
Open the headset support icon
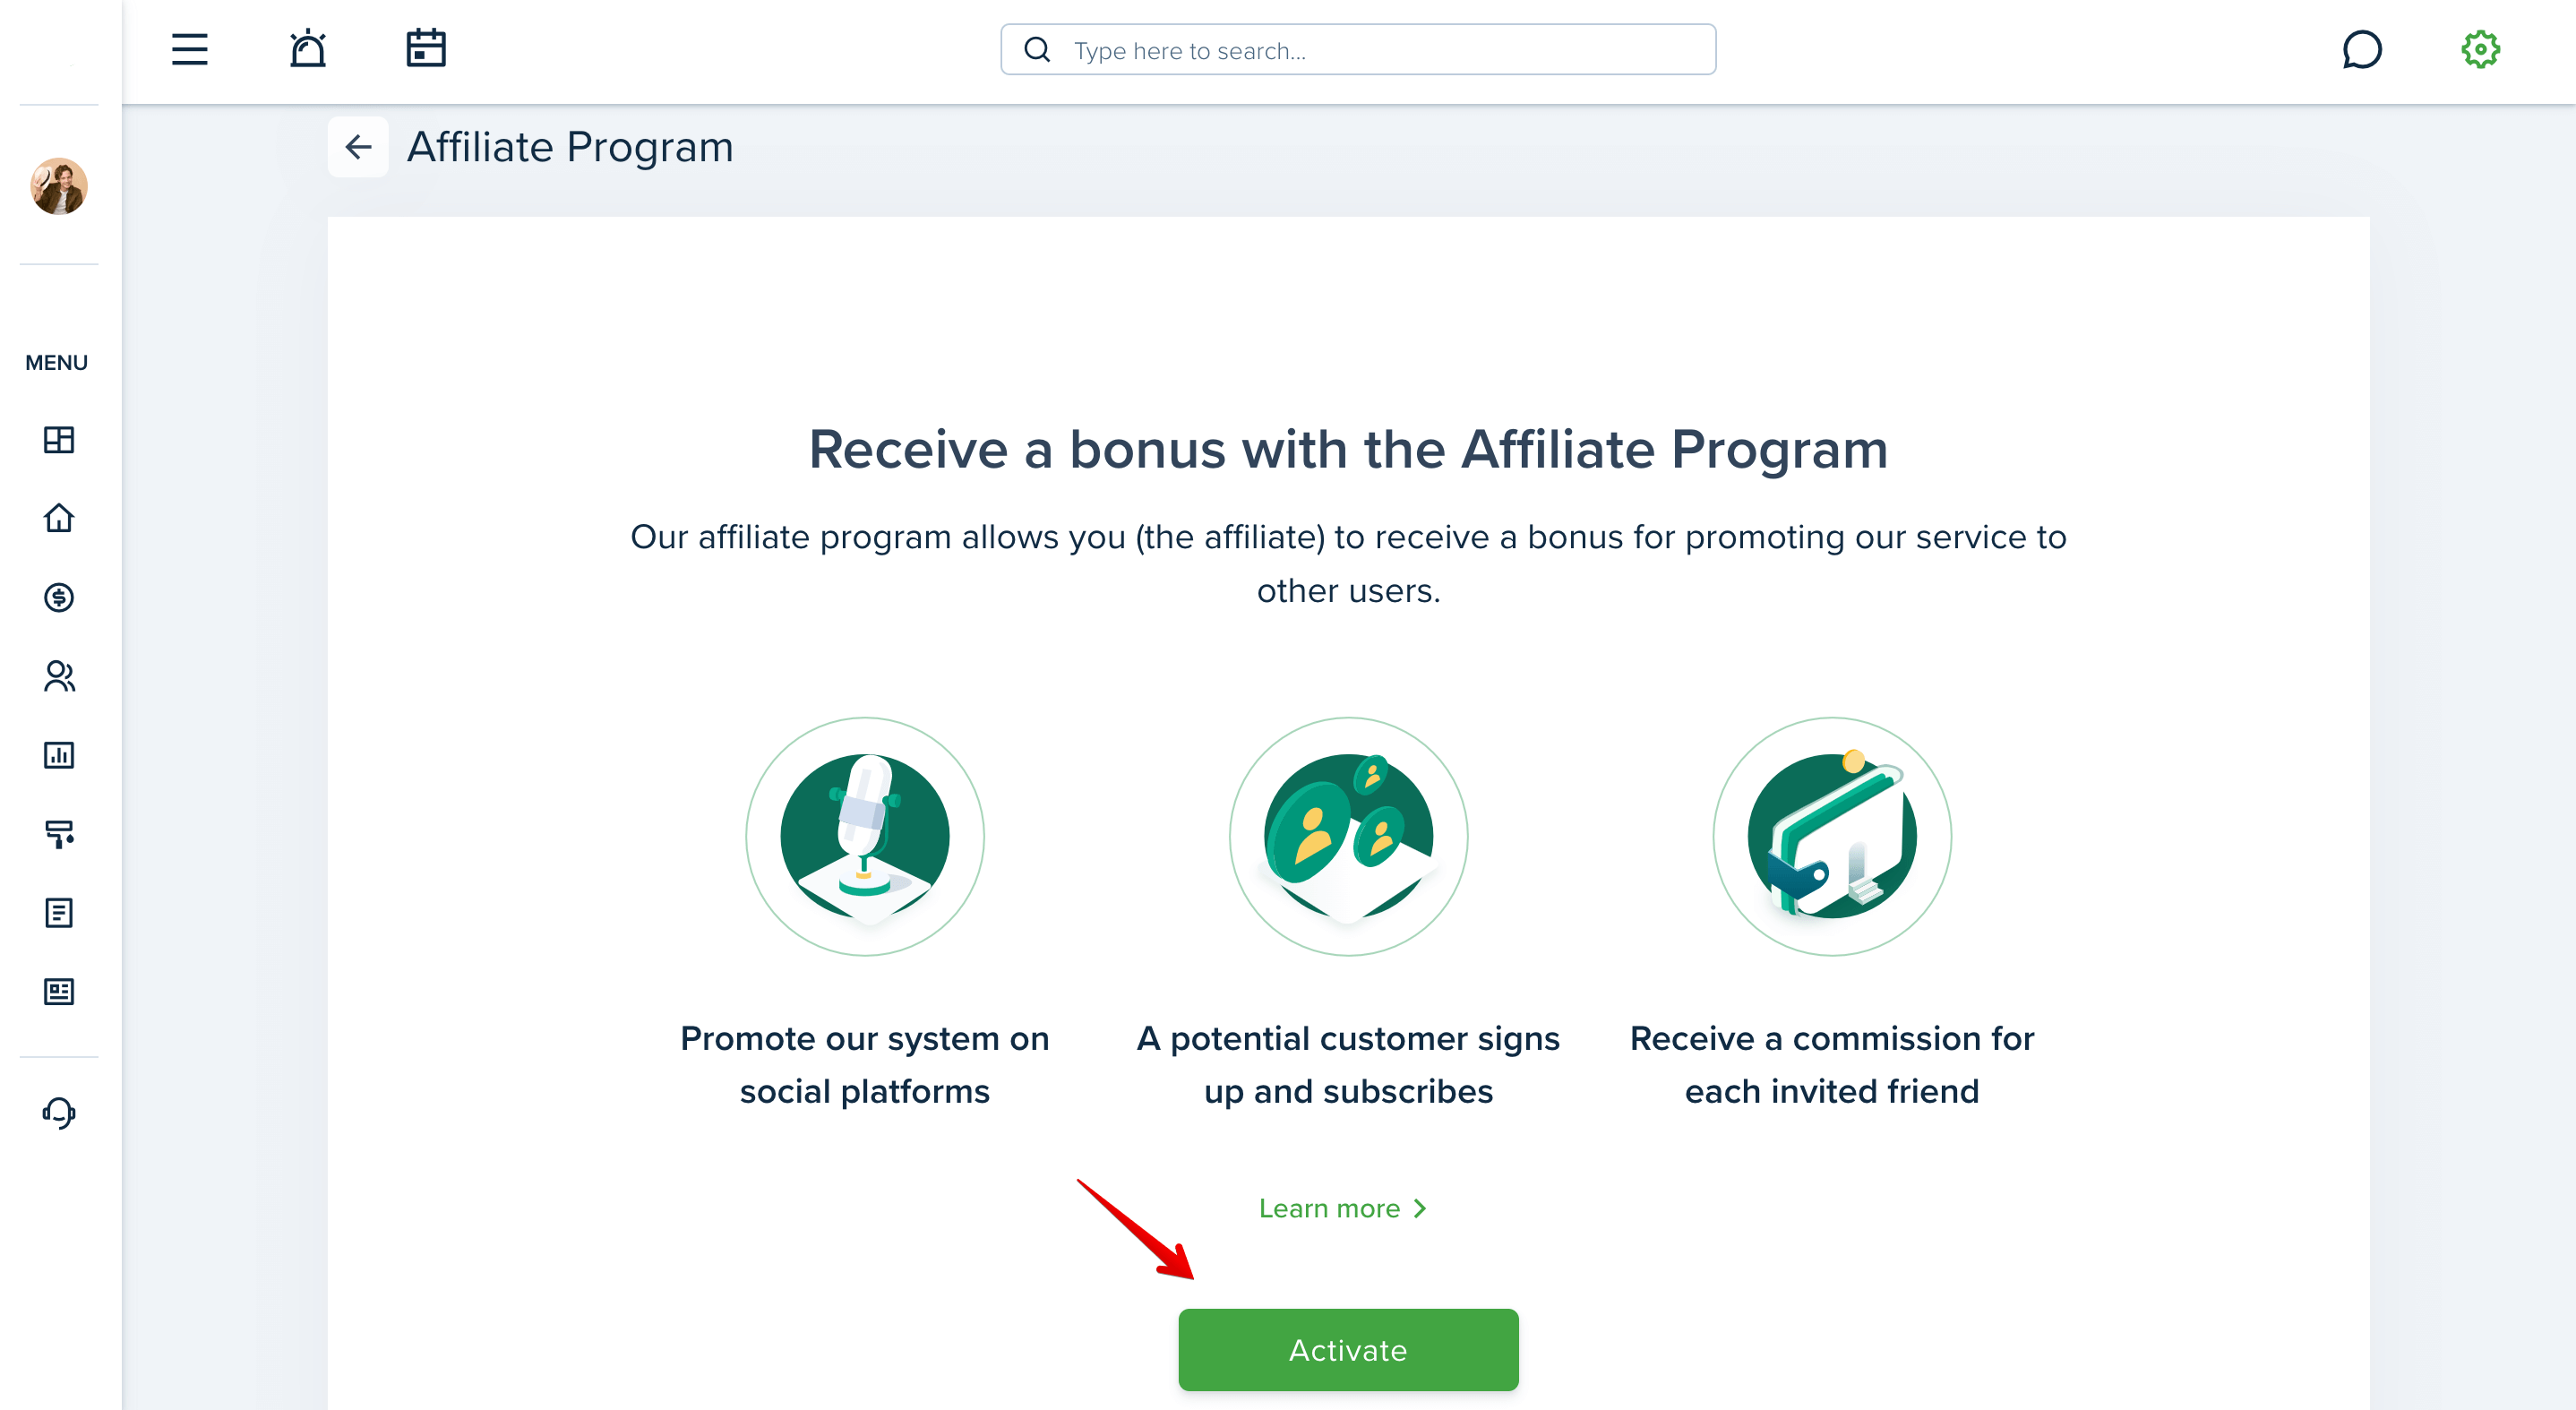coord(59,1112)
